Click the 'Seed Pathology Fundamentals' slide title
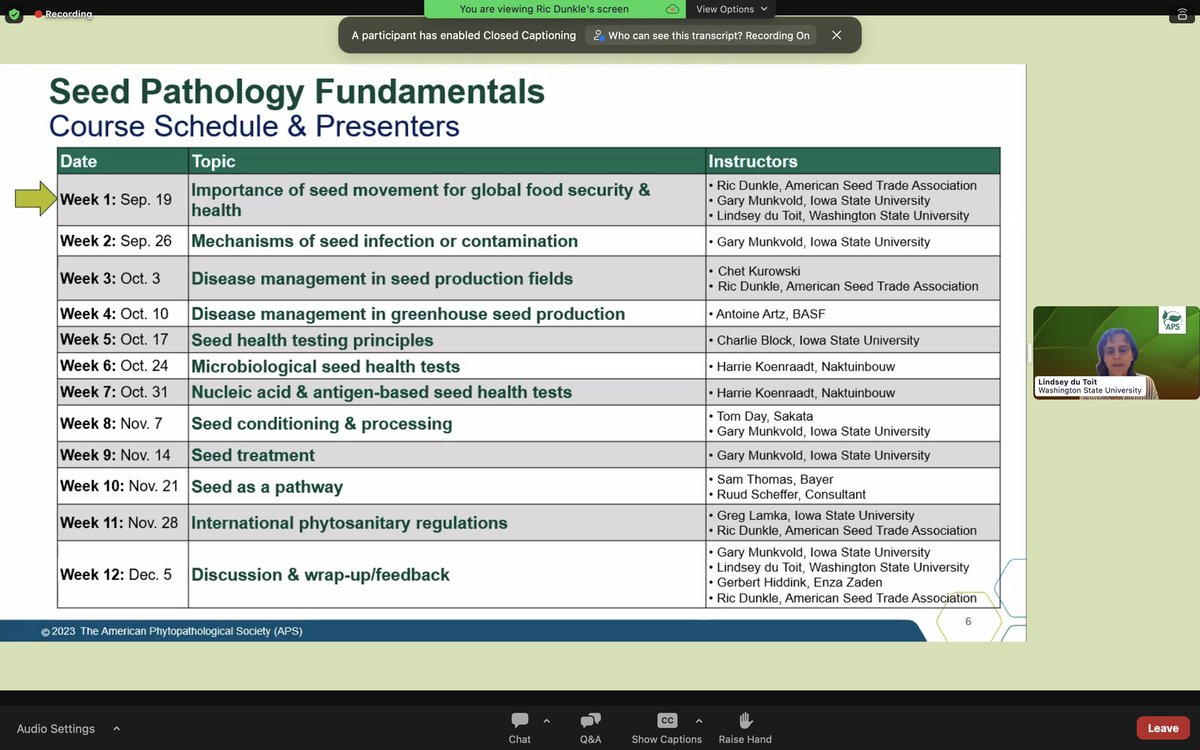Image resolution: width=1200 pixels, height=750 pixels. point(297,92)
